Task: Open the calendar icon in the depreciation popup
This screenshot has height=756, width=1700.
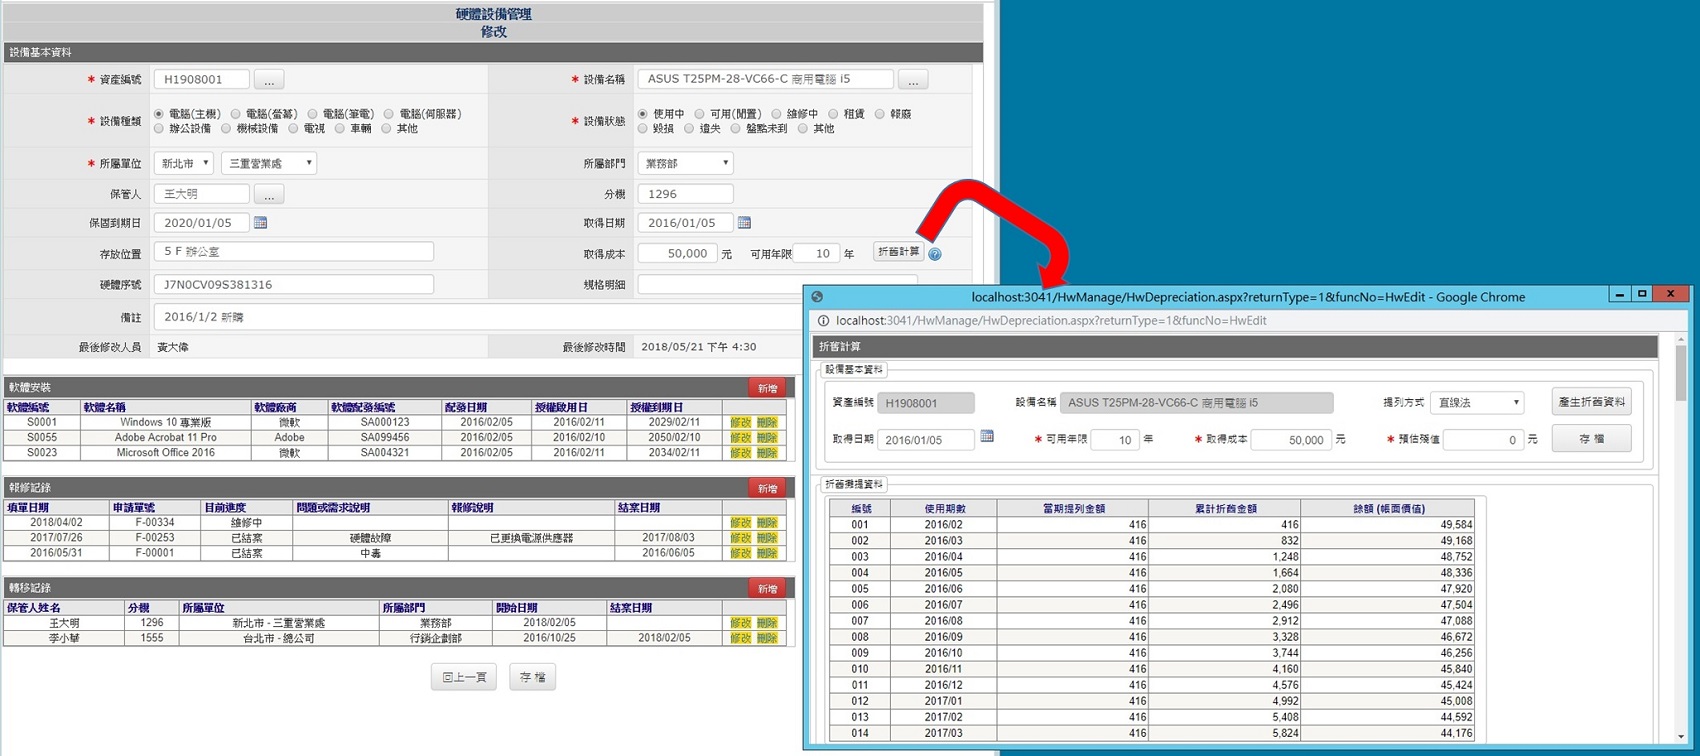Action: [987, 437]
